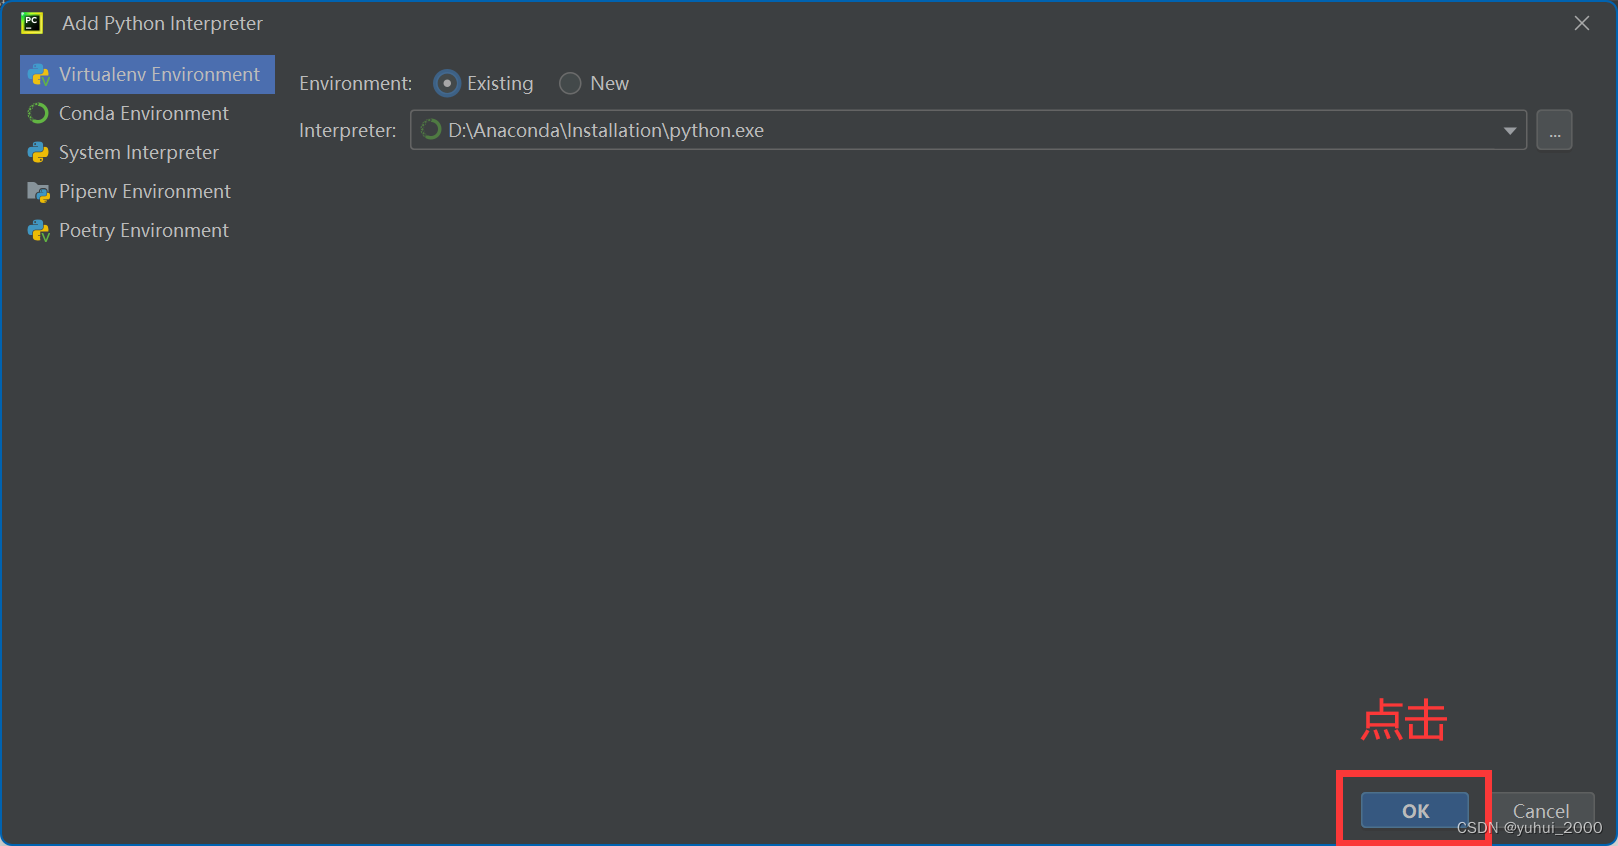The height and width of the screenshot is (846, 1618).
Task: Confirm with the OK button
Action: pyautogui.click(x=1415, y=811)
